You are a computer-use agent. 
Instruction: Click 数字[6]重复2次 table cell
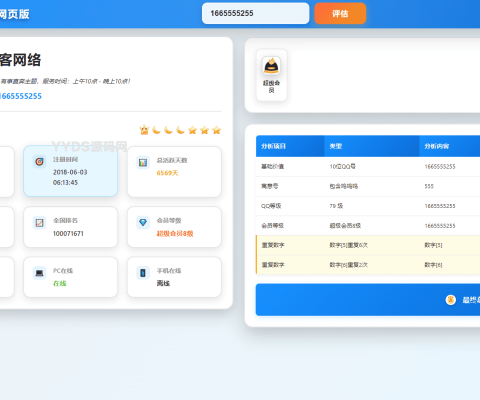pos(348,265)
